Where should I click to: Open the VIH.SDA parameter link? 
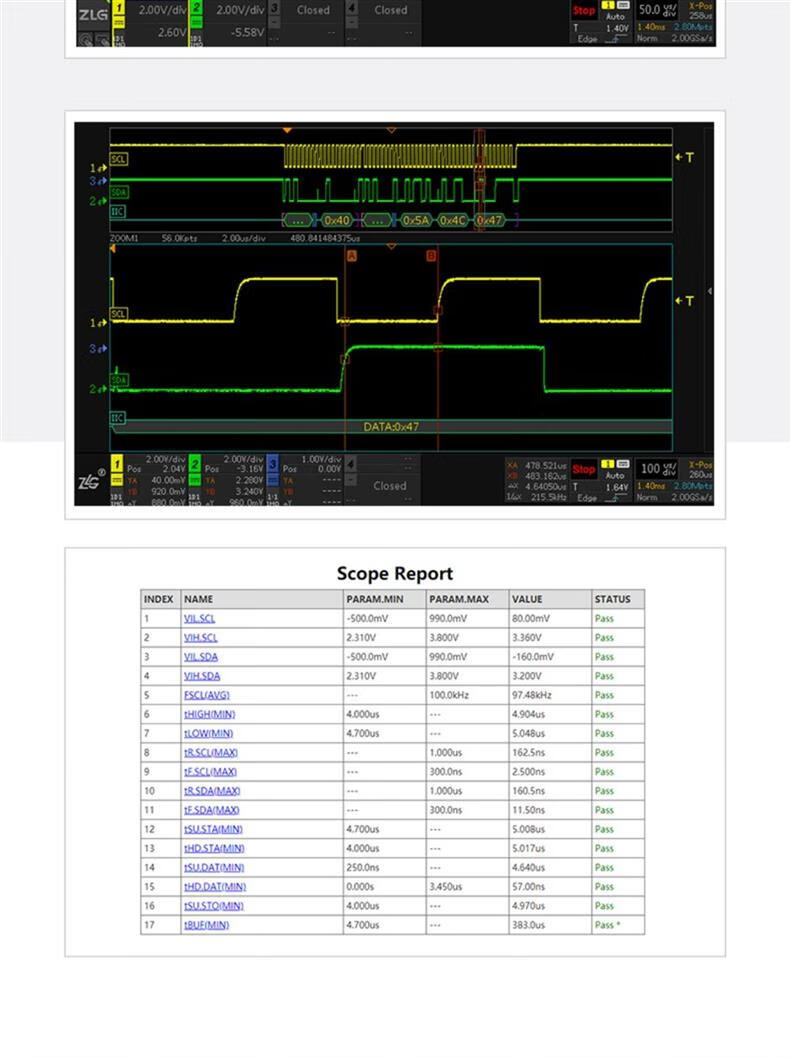[202, 676]
